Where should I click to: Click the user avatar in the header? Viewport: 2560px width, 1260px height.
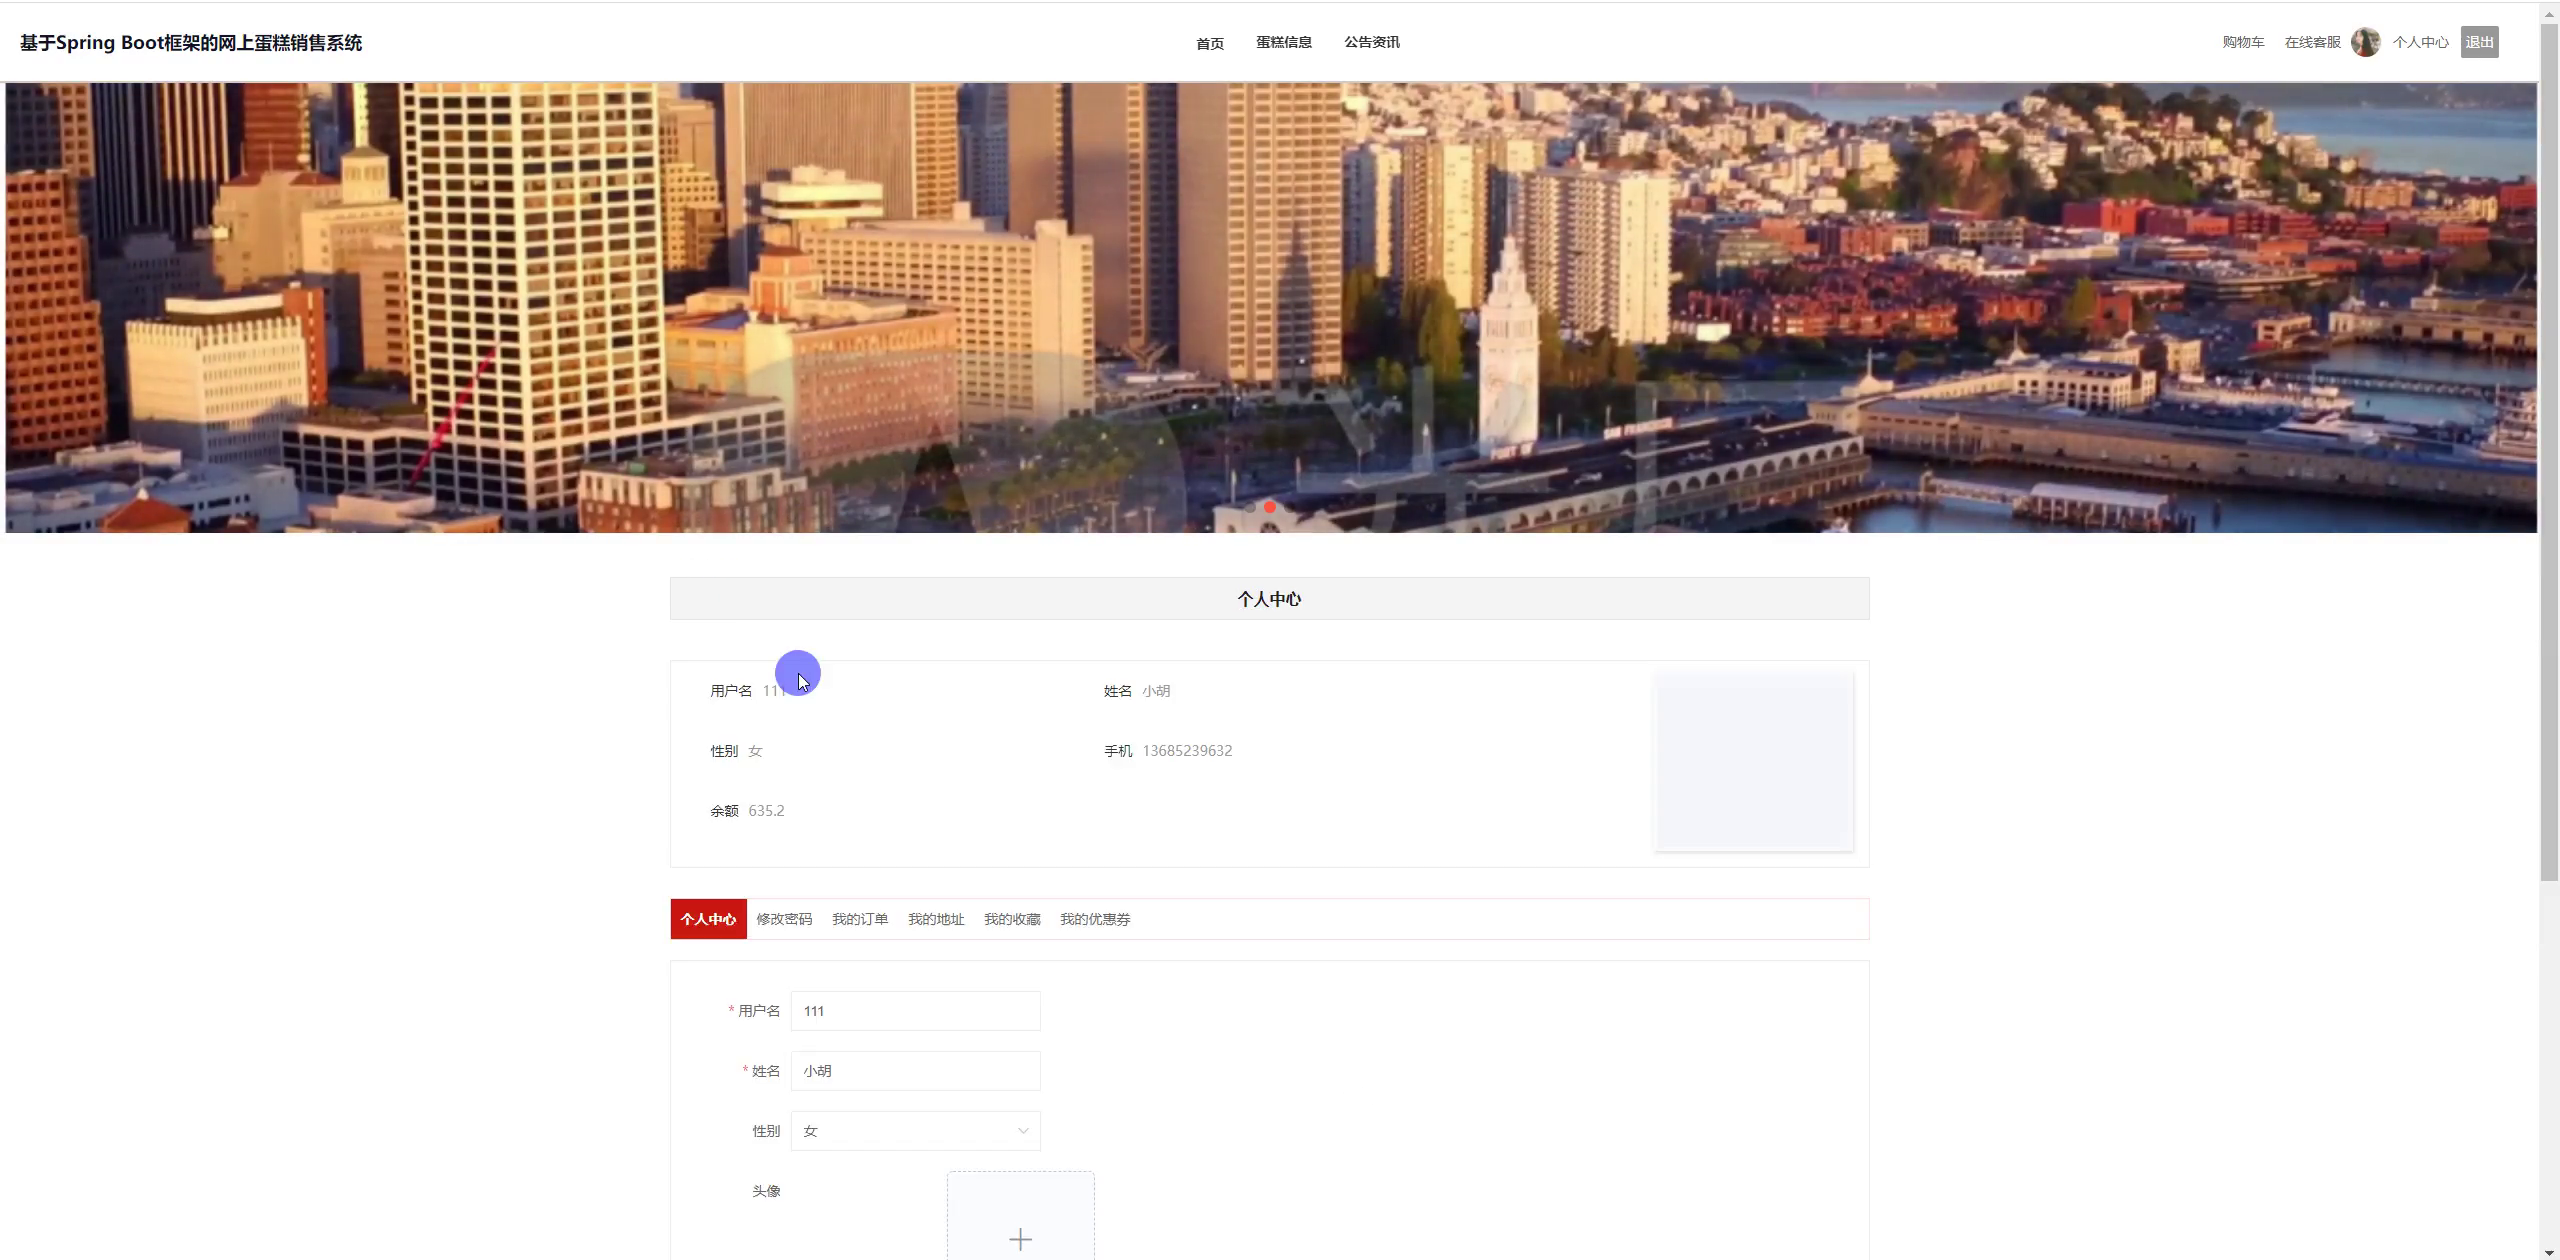click(x=2365, y=42)
